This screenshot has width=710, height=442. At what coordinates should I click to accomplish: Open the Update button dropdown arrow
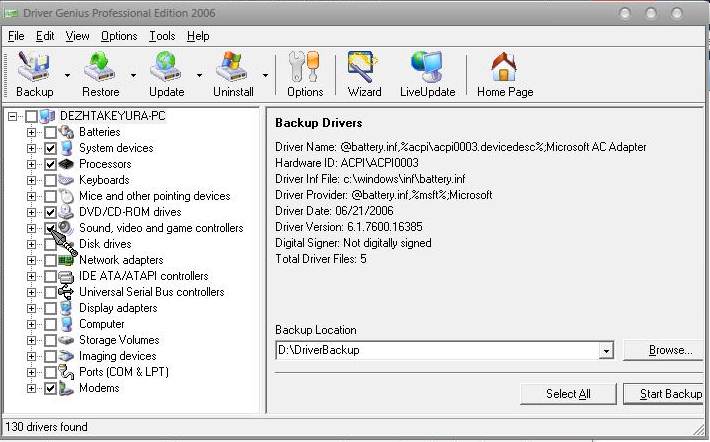pyautogui.click(x=199, y=75)
